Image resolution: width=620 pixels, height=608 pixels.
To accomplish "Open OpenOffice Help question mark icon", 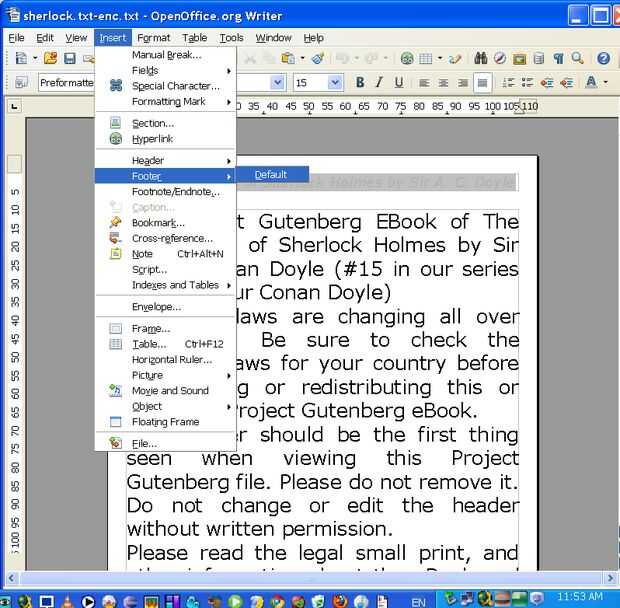I will point(603,59).
